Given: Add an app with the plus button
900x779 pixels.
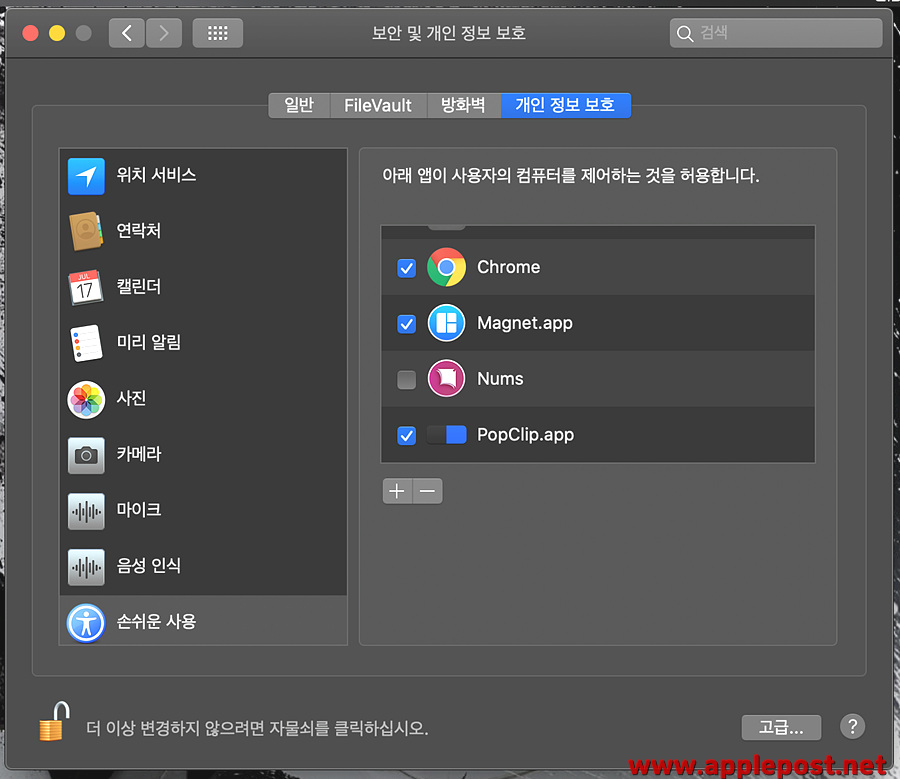Looking at the screenshot, I should (x=397, y=491).
